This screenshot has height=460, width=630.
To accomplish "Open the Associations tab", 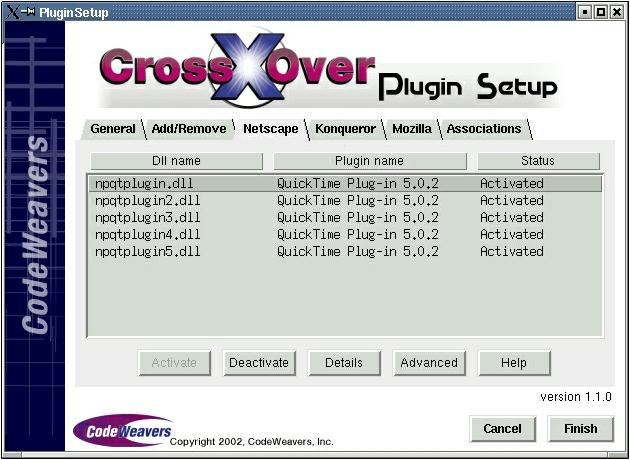I will (483, 129).
